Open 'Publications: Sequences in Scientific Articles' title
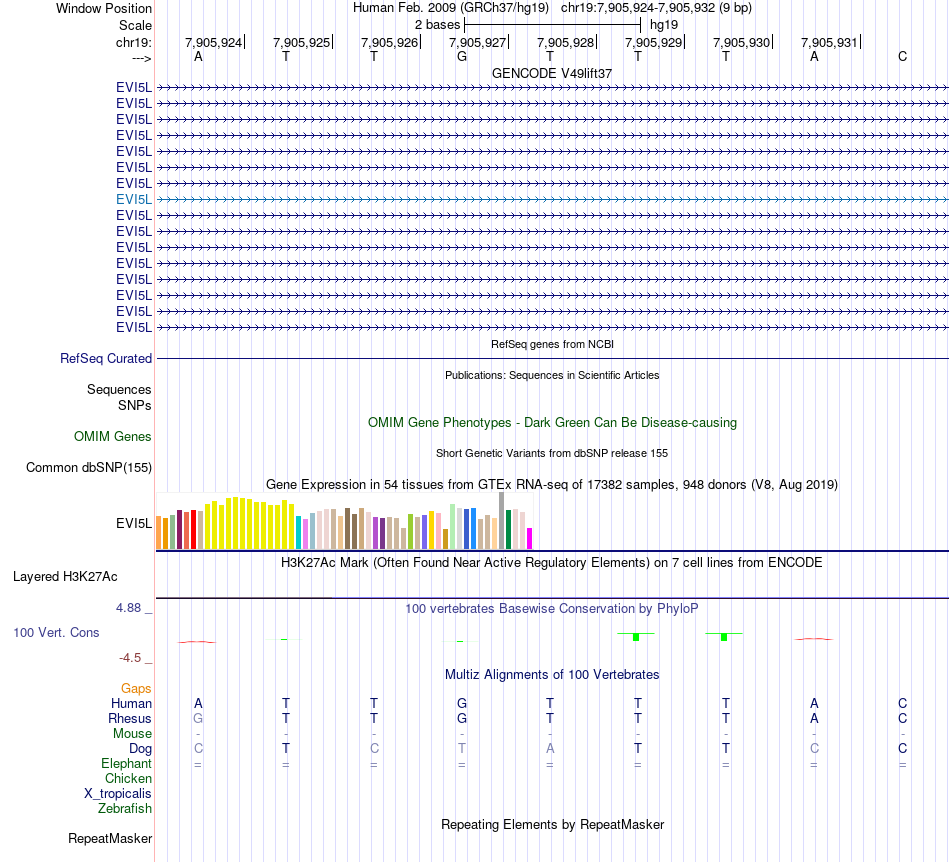This screenshot has width=950, height=862. coord(552,375)
